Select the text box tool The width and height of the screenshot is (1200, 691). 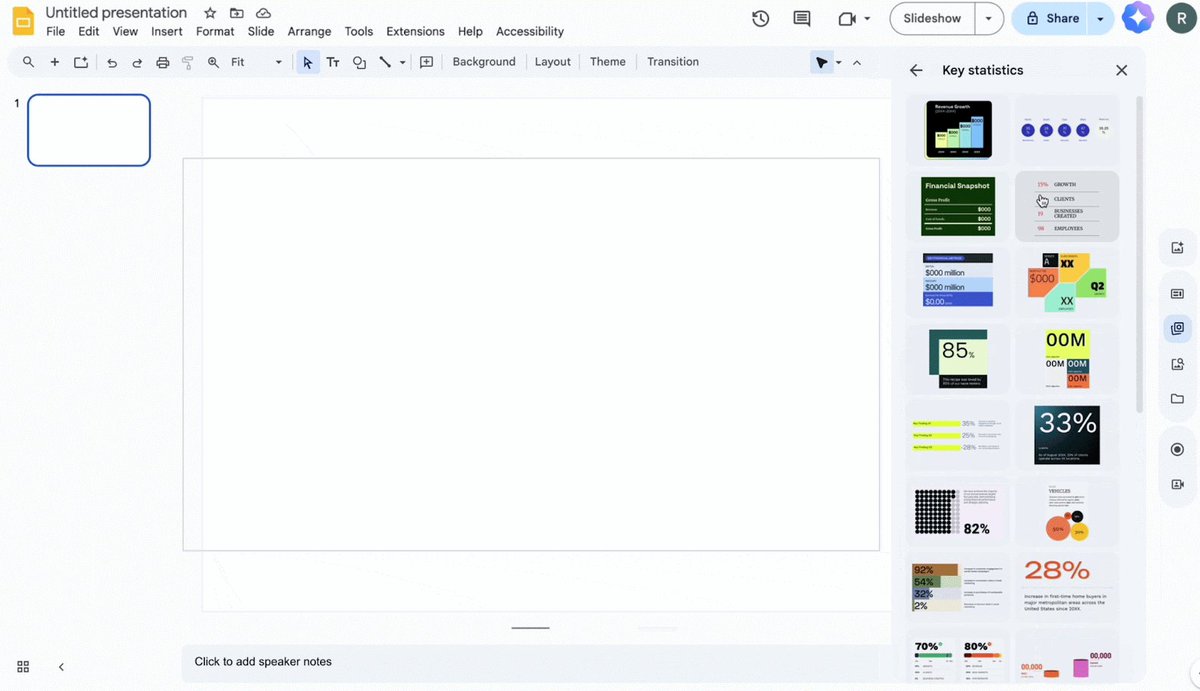[333, 62]
